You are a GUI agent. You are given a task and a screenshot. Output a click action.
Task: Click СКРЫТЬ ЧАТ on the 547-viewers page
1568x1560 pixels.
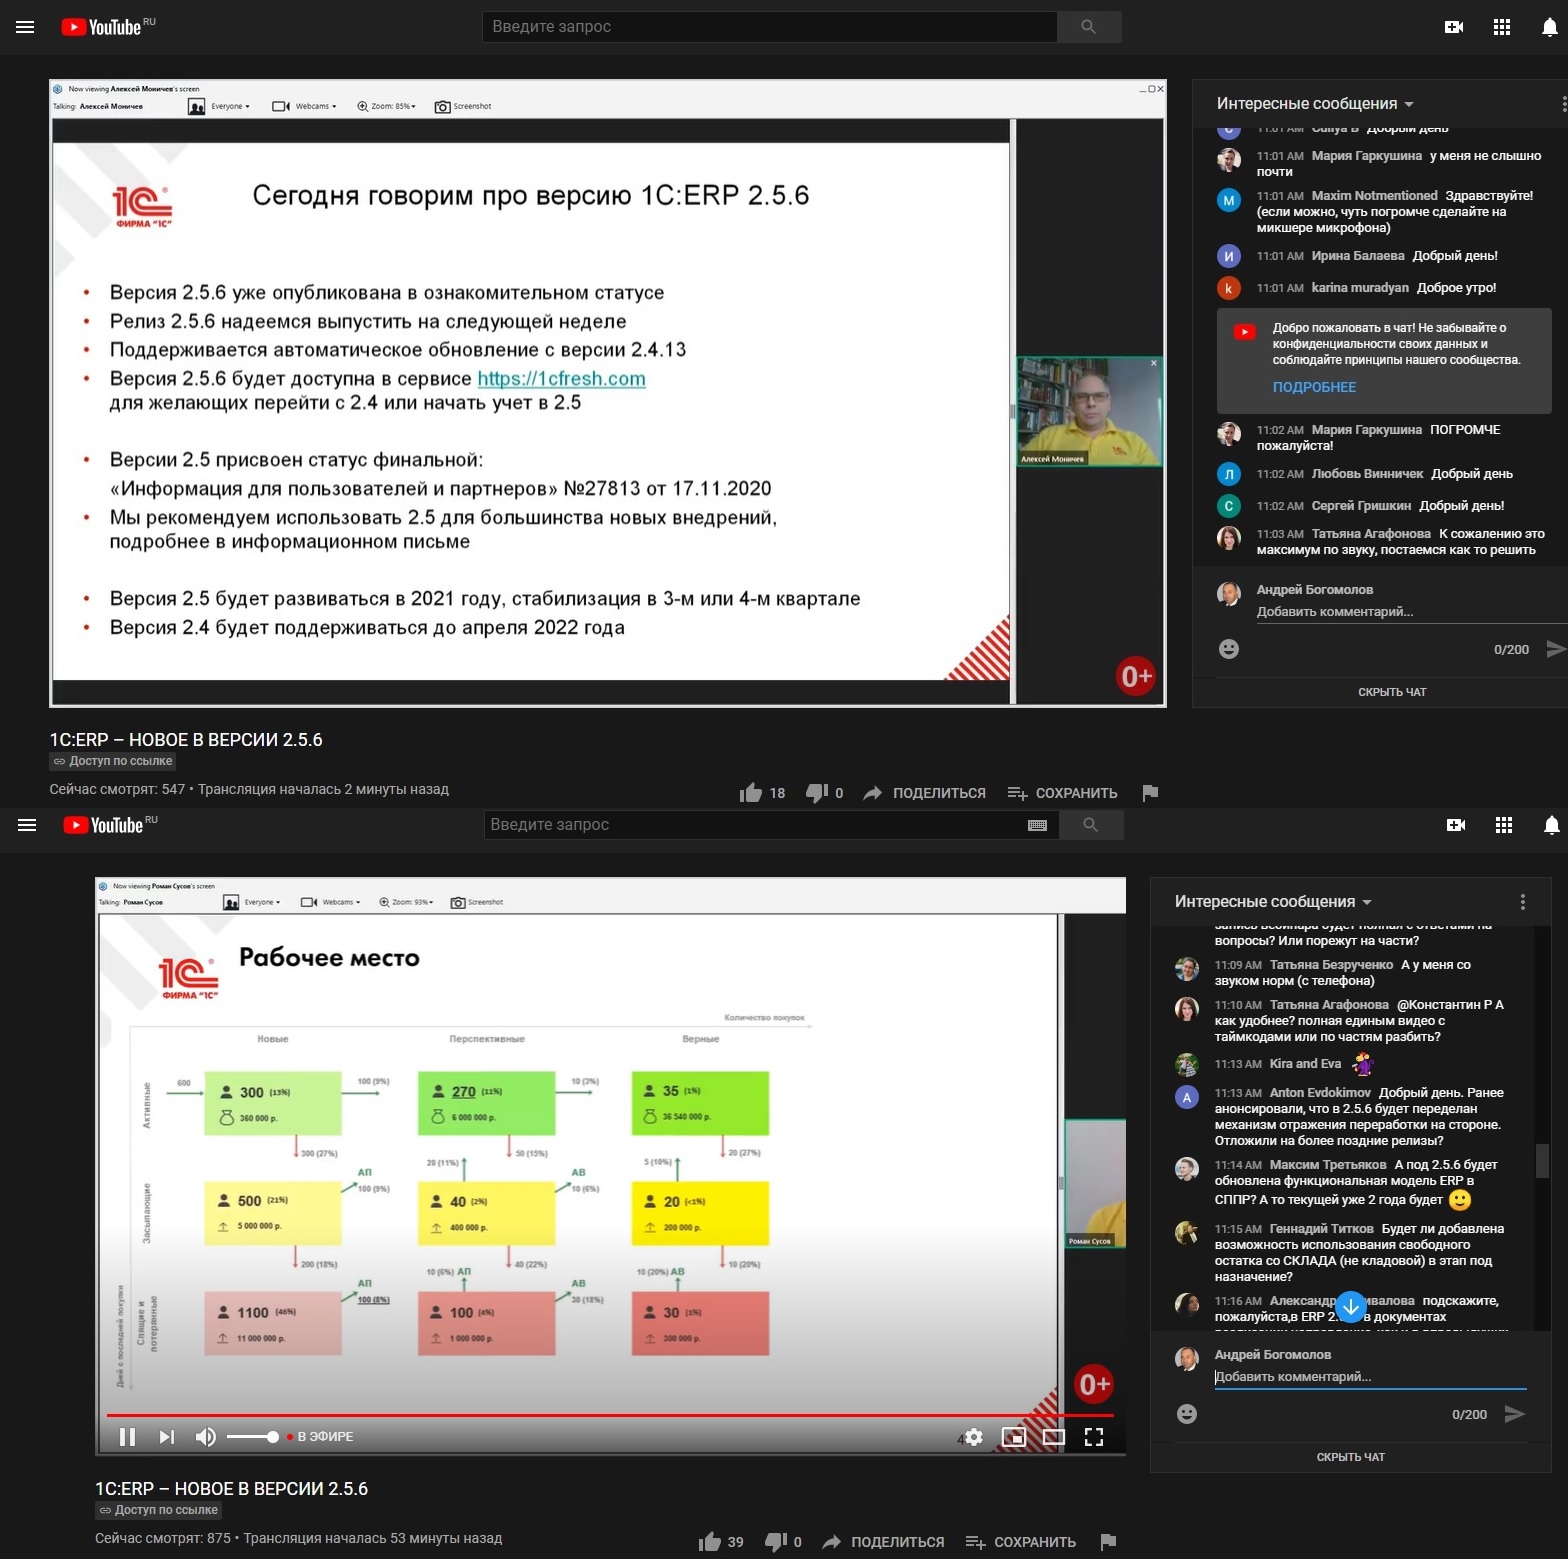[x=1392, y=692]
